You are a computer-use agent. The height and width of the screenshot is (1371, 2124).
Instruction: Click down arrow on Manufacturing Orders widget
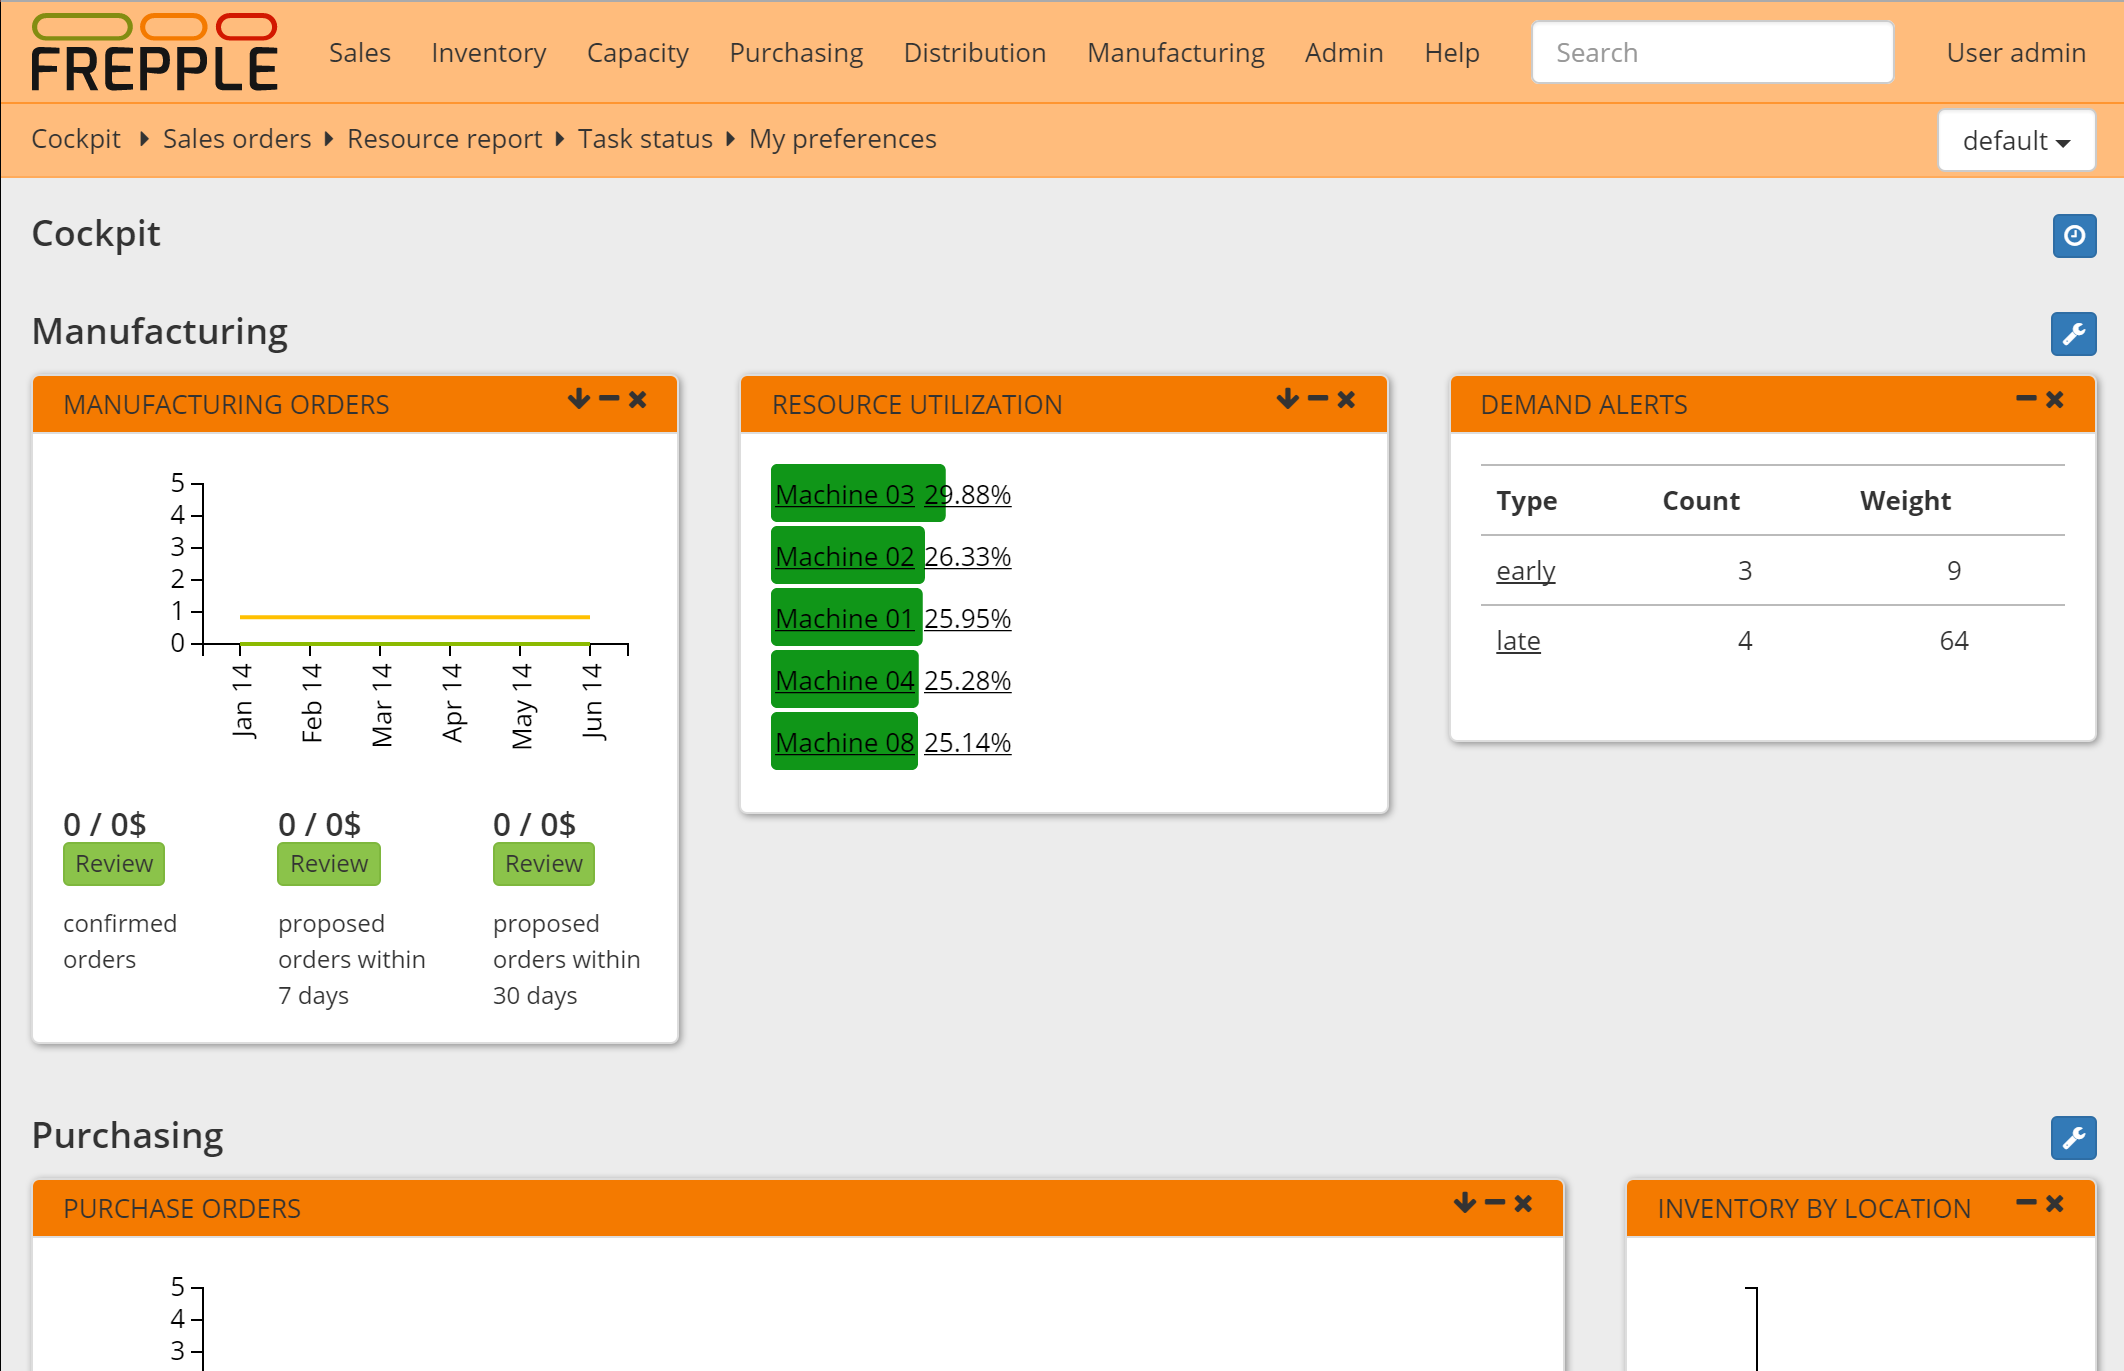578,399
